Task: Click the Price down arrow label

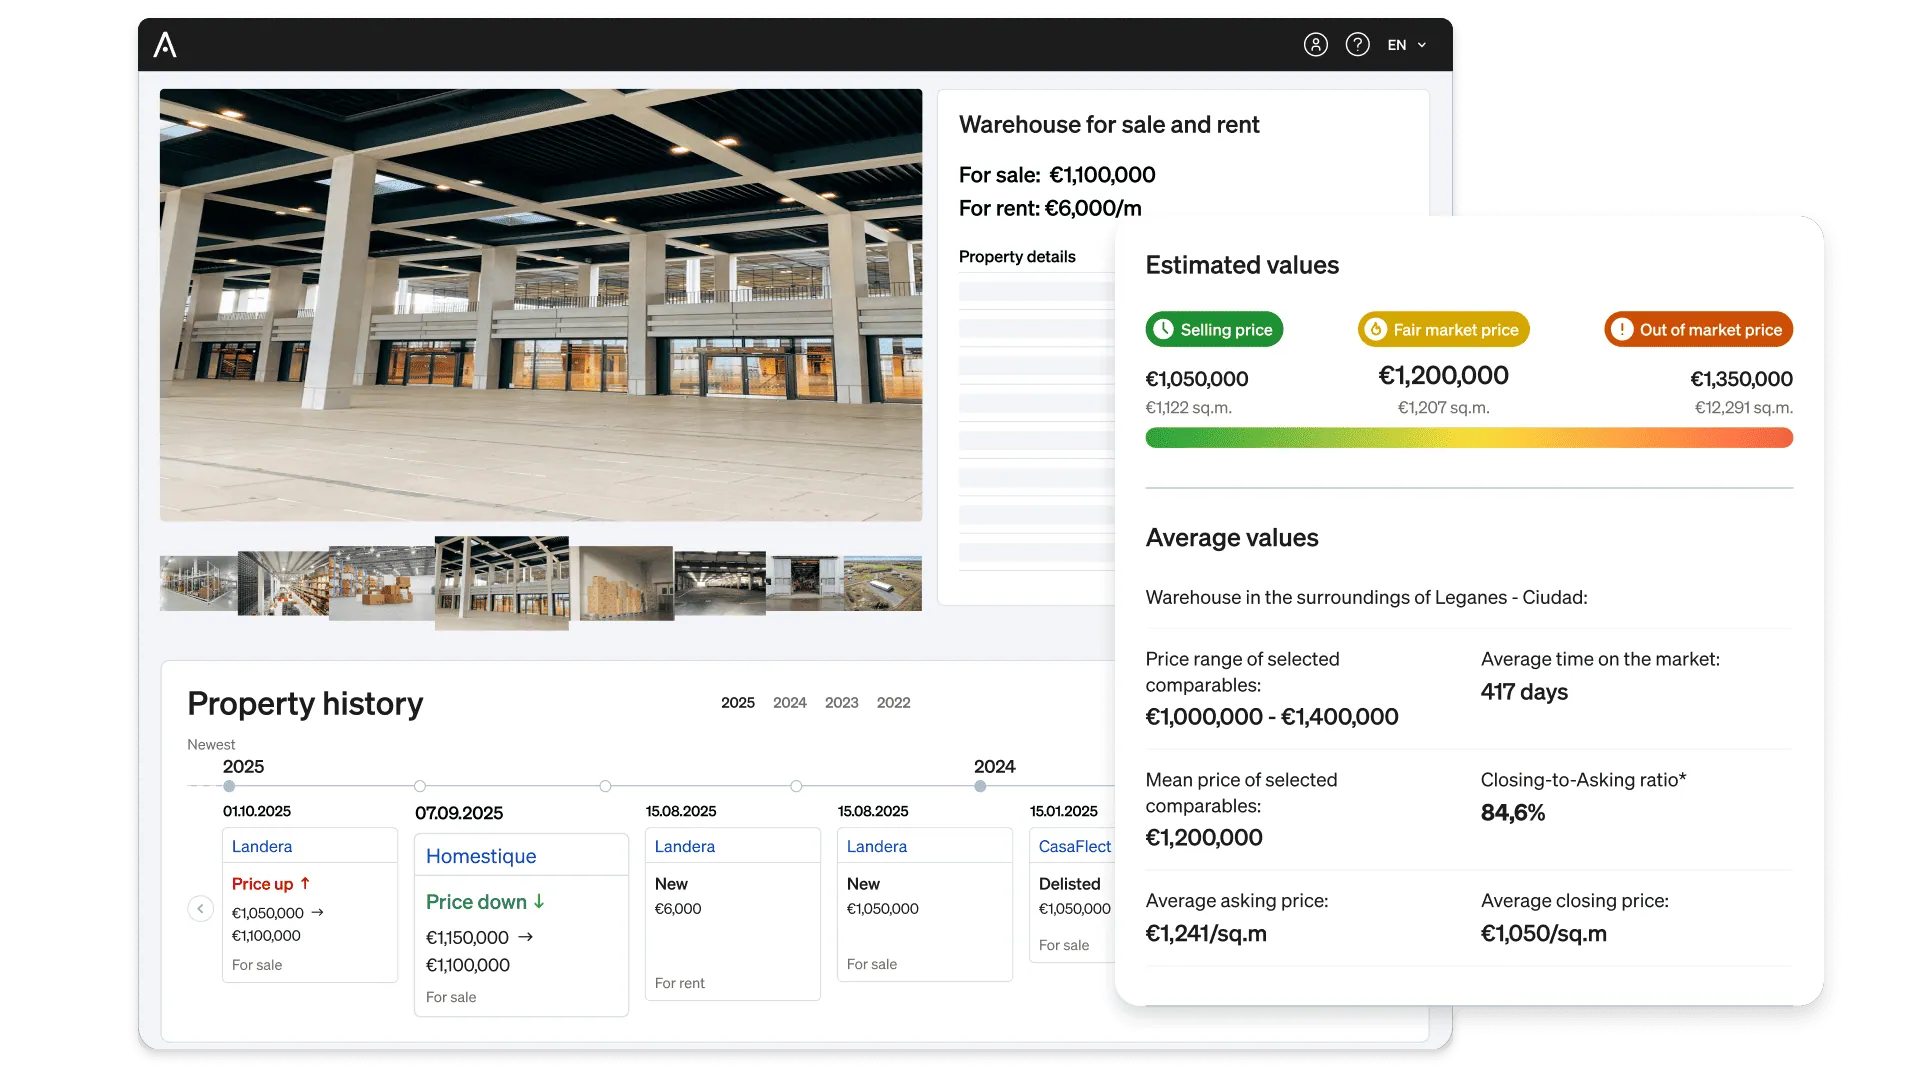Action: (x=486, y=902)
